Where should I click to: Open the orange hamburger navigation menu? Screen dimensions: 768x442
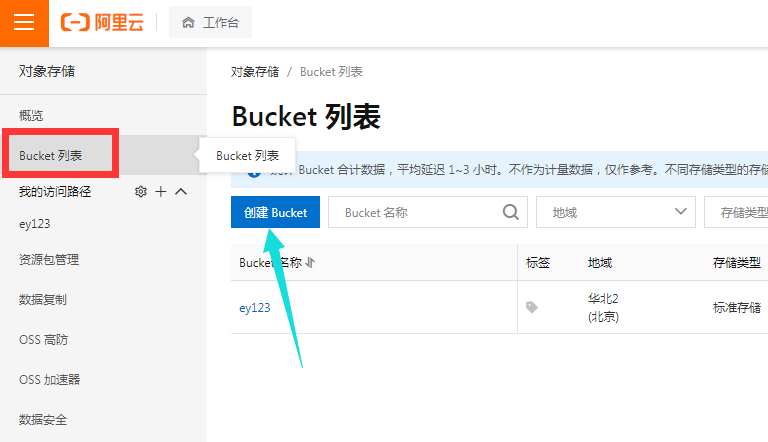coord(23,23)
